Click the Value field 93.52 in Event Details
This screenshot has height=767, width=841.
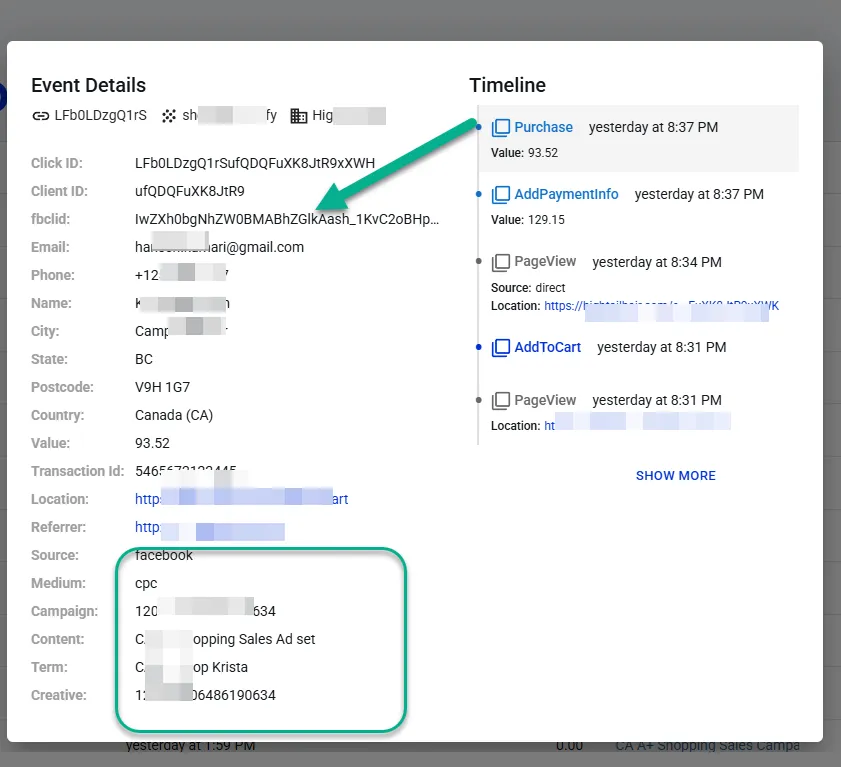click(x=152, y=443)
